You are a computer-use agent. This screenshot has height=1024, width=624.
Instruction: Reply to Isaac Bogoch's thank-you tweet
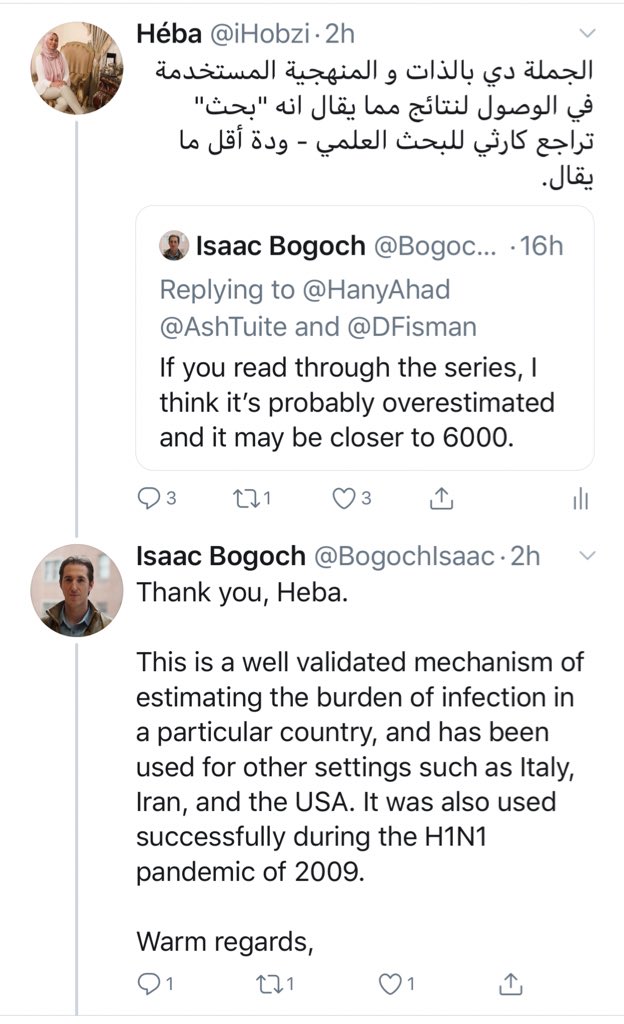(149, 985)
